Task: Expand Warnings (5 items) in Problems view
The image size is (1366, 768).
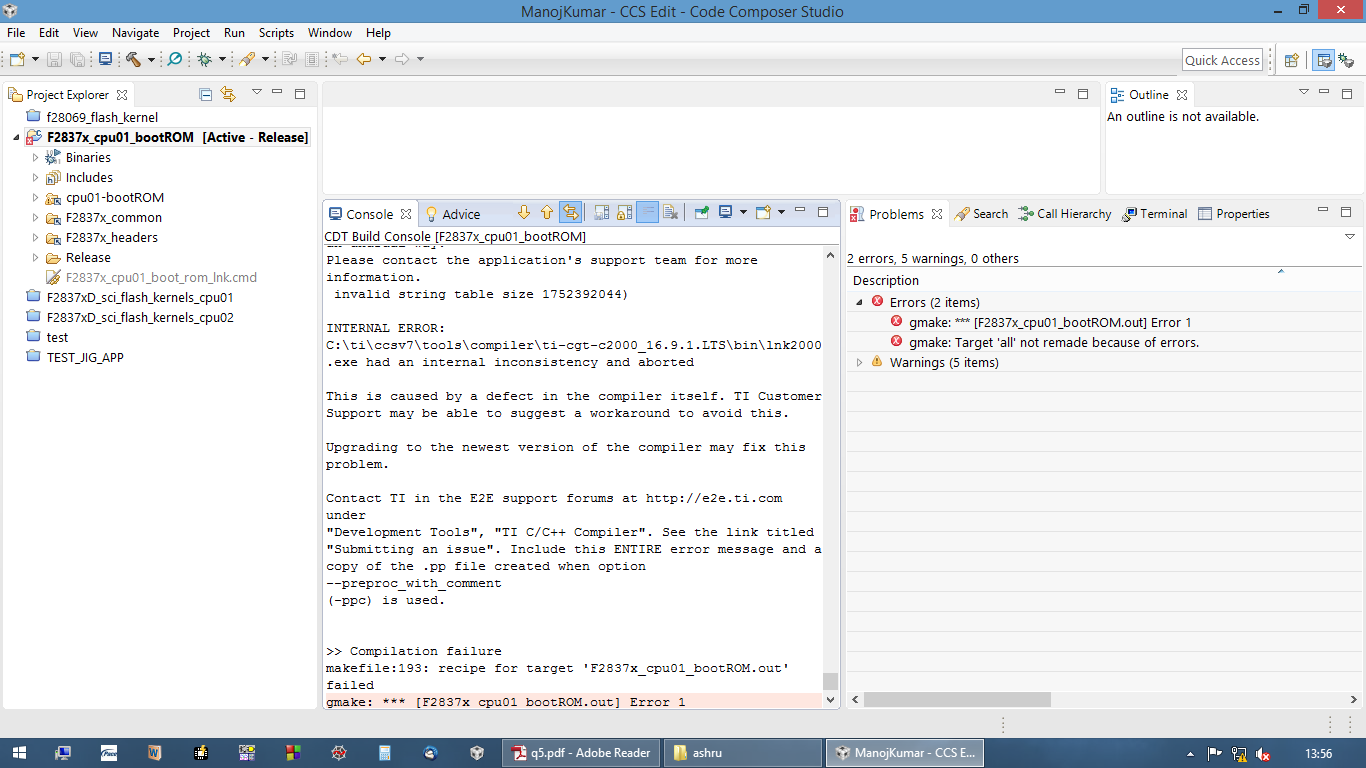Action: [859, 362]
